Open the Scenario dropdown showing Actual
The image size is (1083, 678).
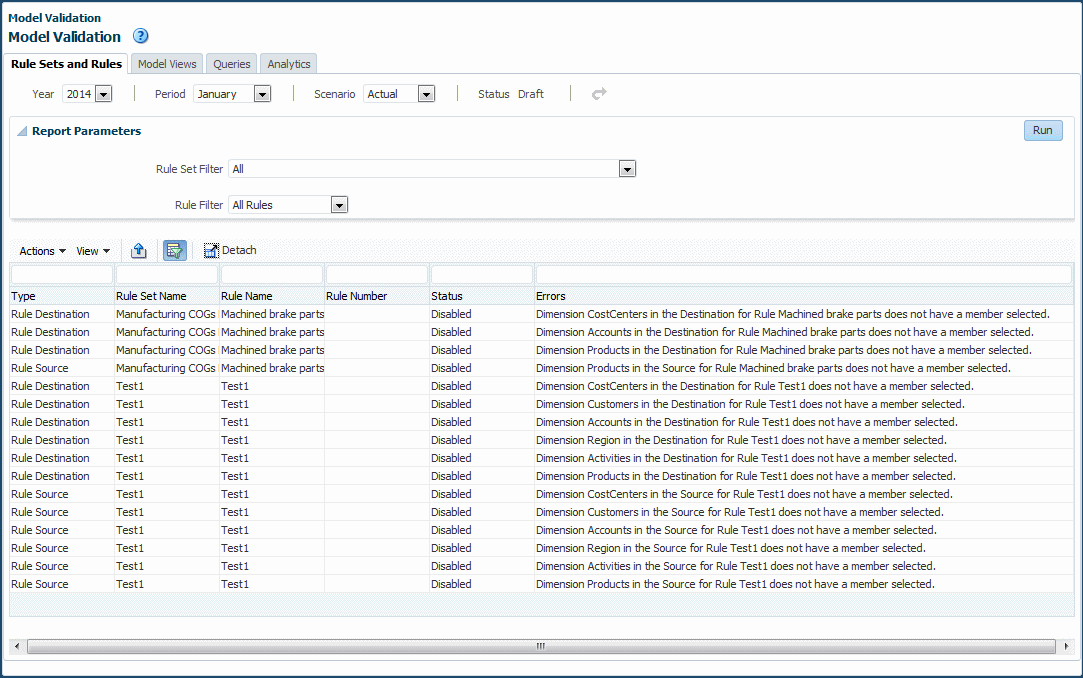pyautogui.click(x=426, y=94)
